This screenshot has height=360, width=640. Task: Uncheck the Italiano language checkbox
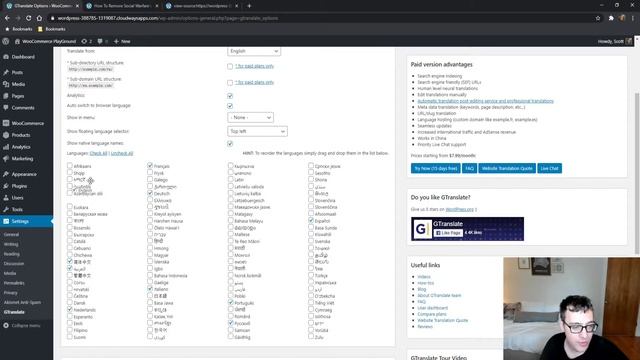click(x=150, y=289)
